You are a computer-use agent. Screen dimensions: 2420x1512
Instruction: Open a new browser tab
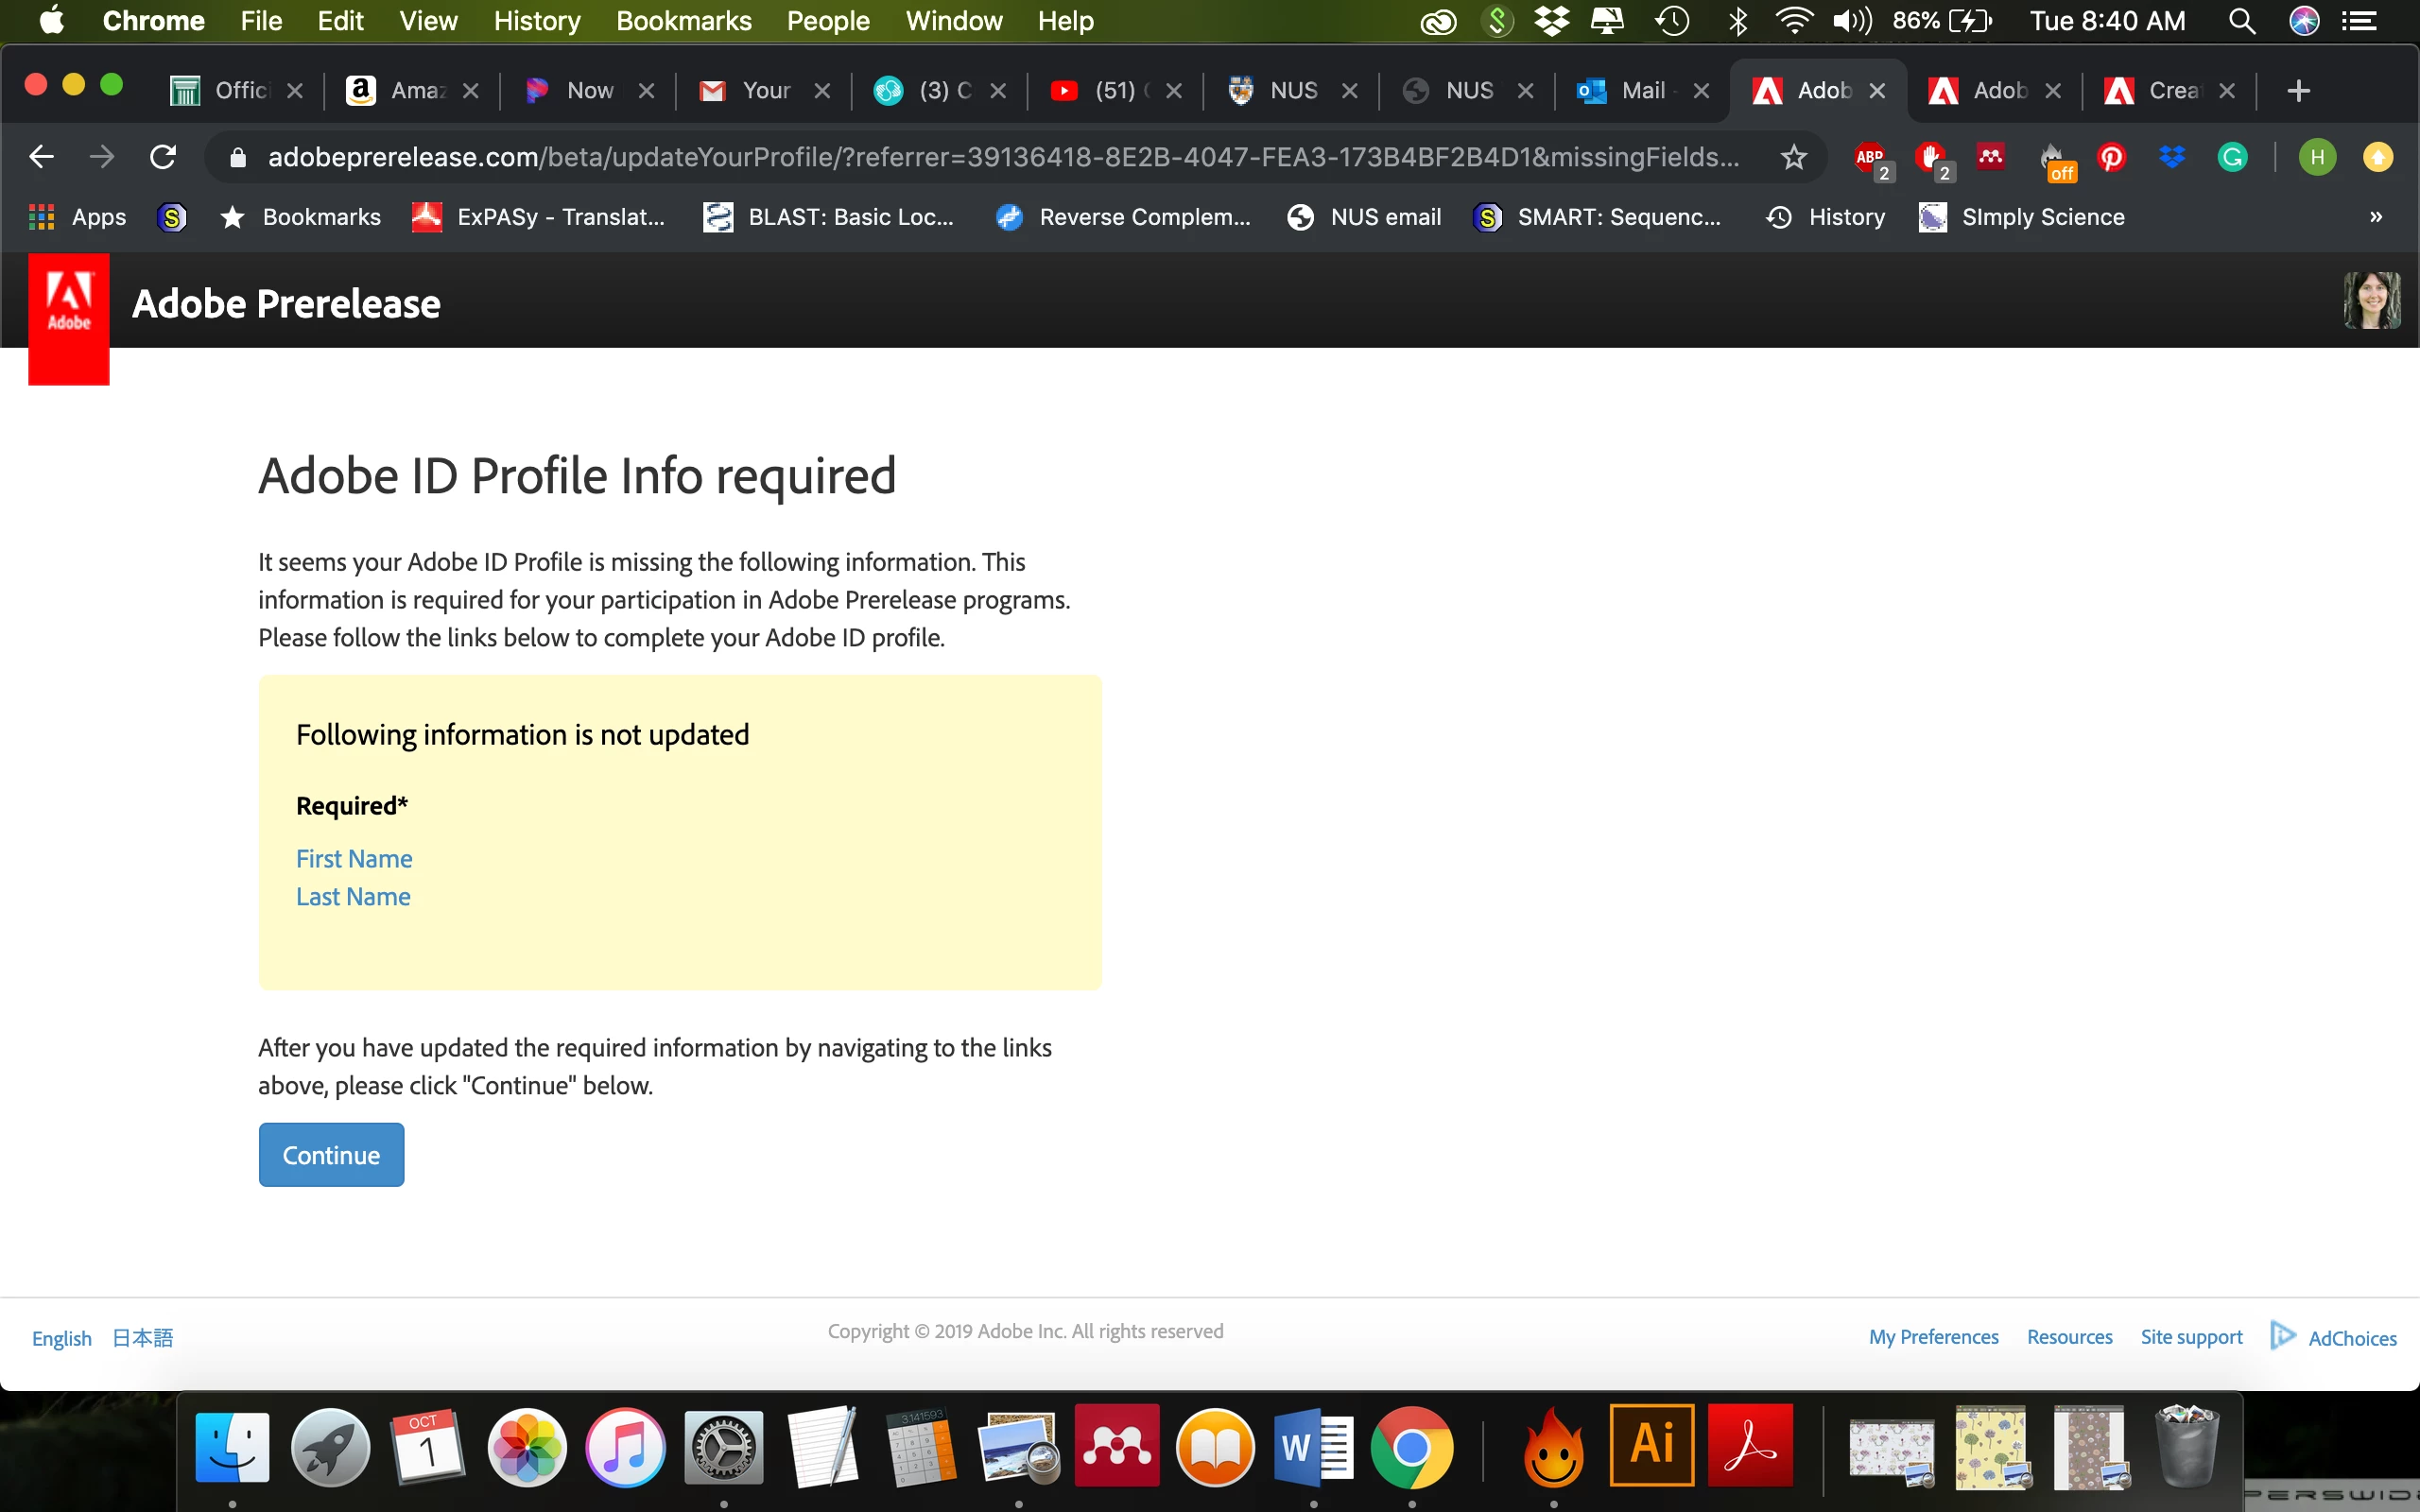pos(2298,91)
